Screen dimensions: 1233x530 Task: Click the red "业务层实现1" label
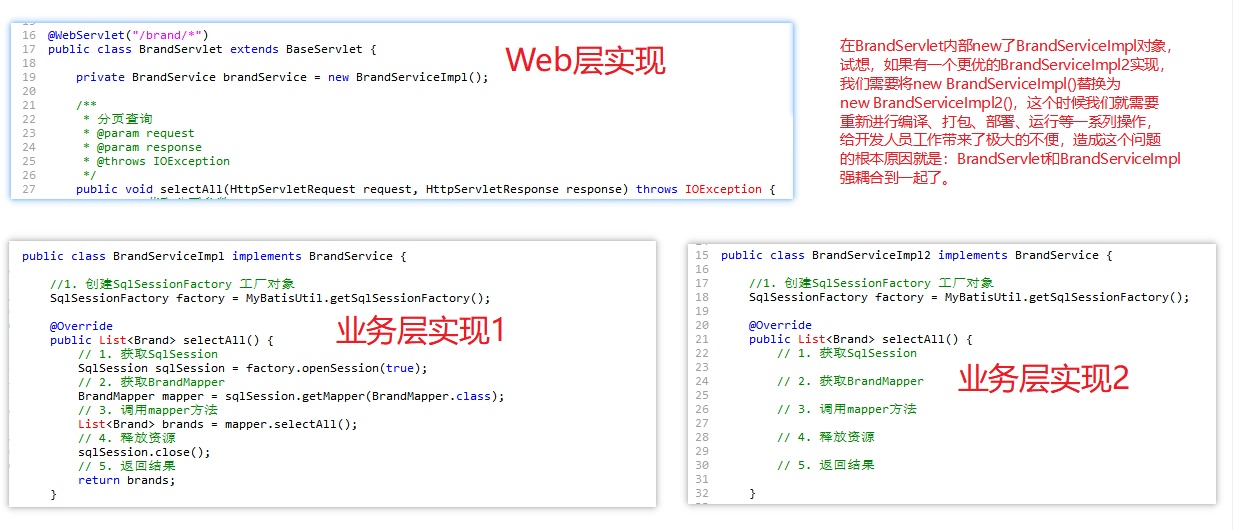pyautogui.click(x=420, y=329)
